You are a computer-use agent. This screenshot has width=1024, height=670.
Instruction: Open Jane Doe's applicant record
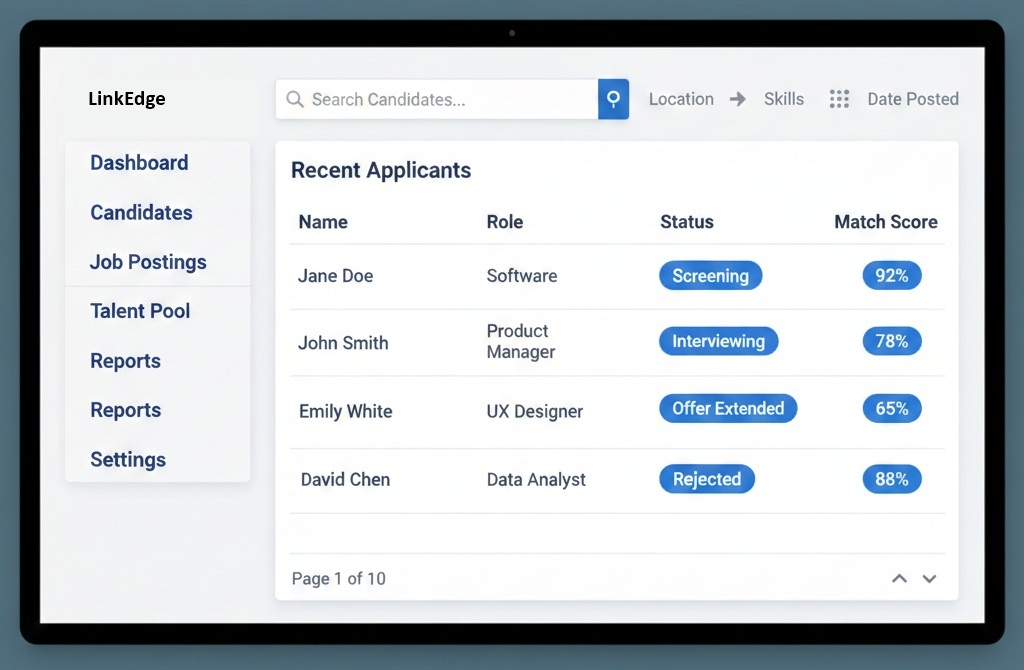(335, 276)
